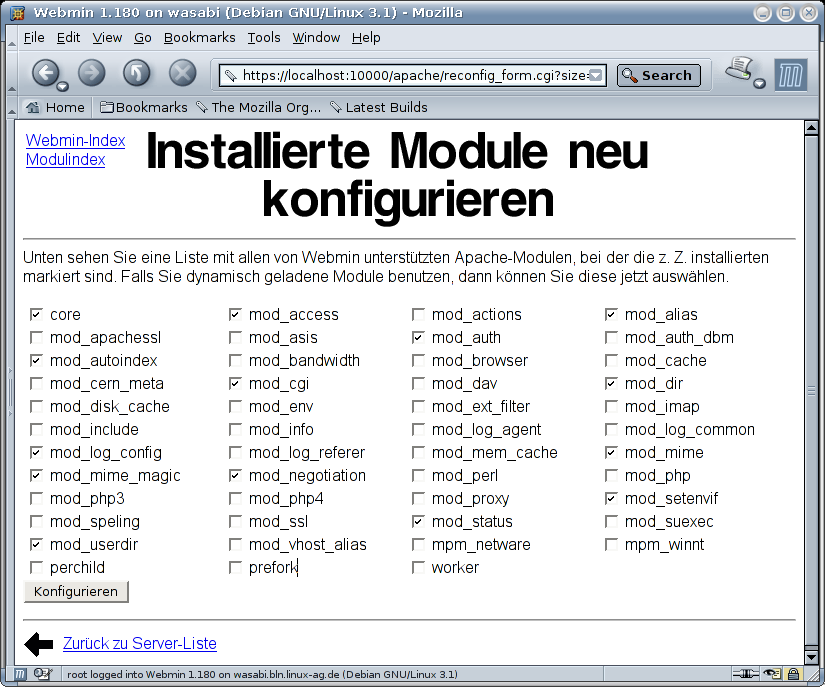Viewport: 825px width, 687px height.
Task: Open the Latest Builds bookmark
Action: 379,107
